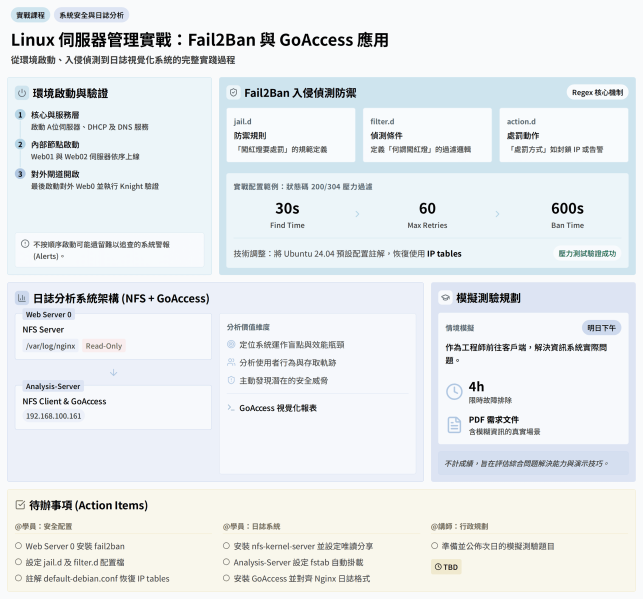Click the clock icon beside 4h
This screenshot has height=599, width=643.
pyautogui.click(x=454, y=392)
